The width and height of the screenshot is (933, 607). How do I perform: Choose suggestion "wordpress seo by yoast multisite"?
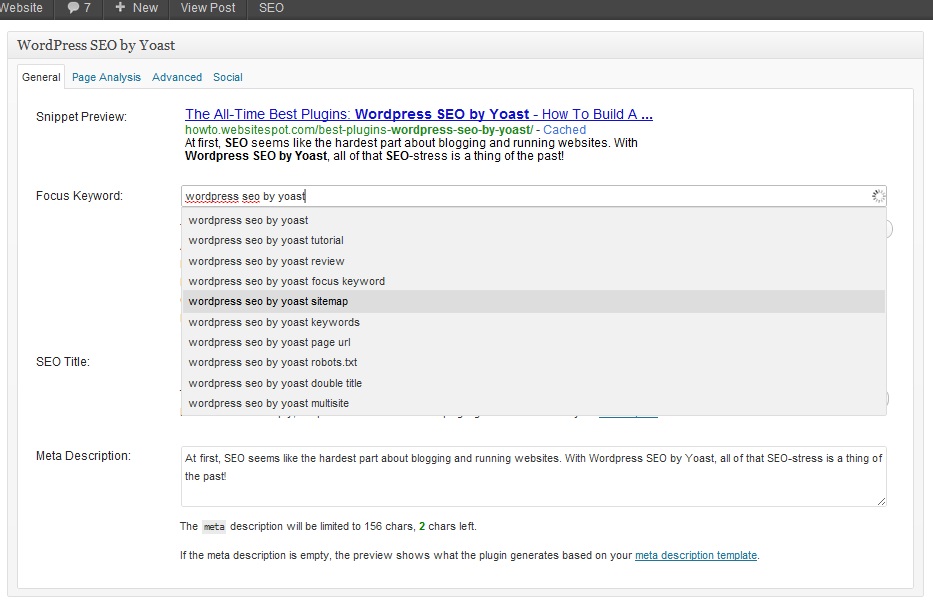533,403
